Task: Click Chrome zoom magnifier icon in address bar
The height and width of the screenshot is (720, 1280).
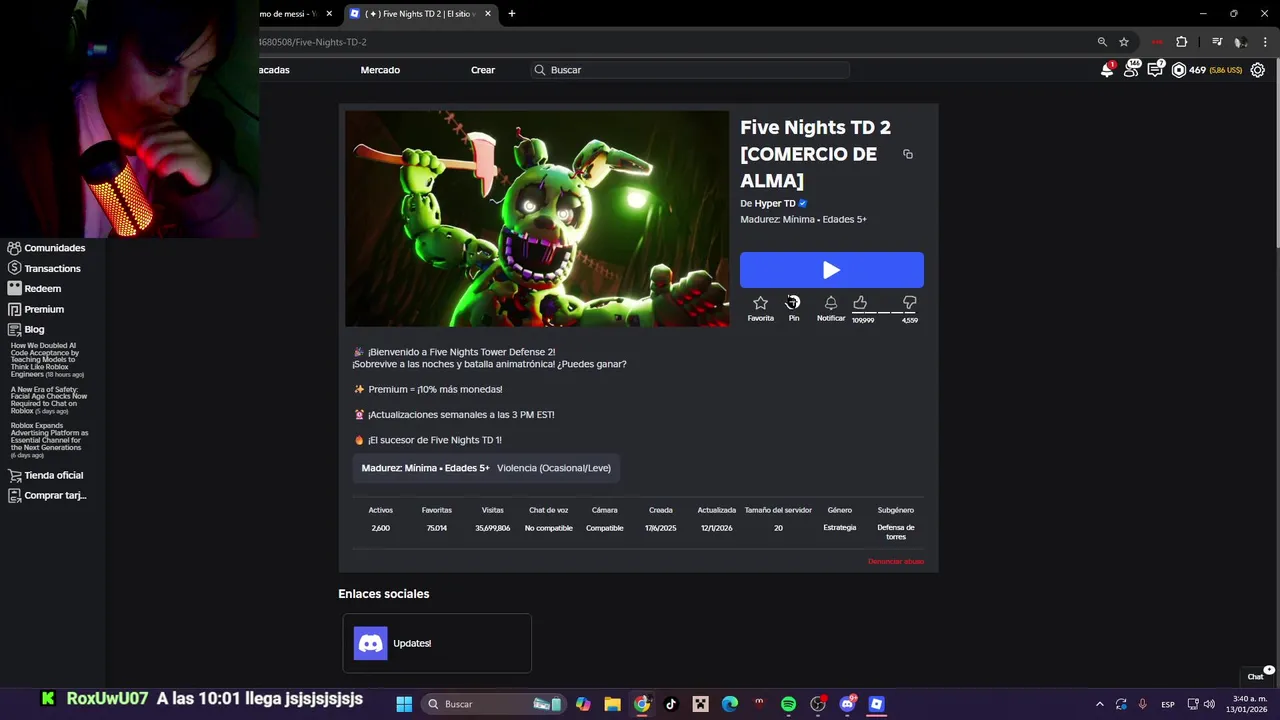Action: (1102, 42)
